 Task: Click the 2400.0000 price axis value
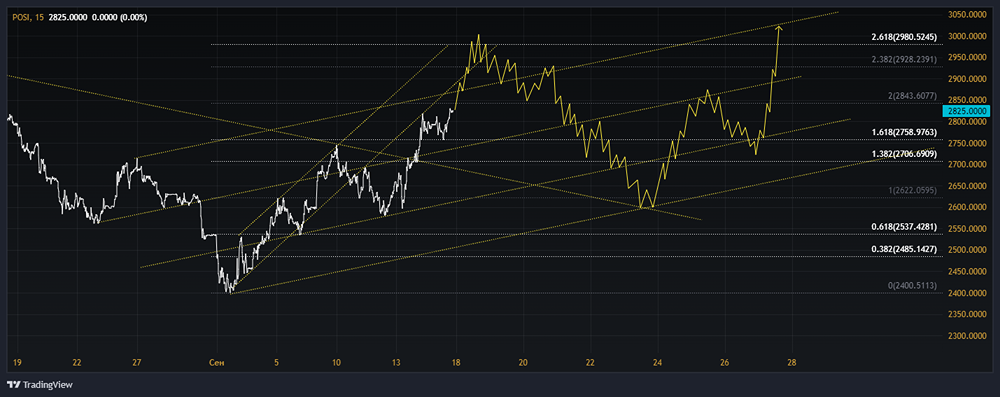[x=967, y=293]
